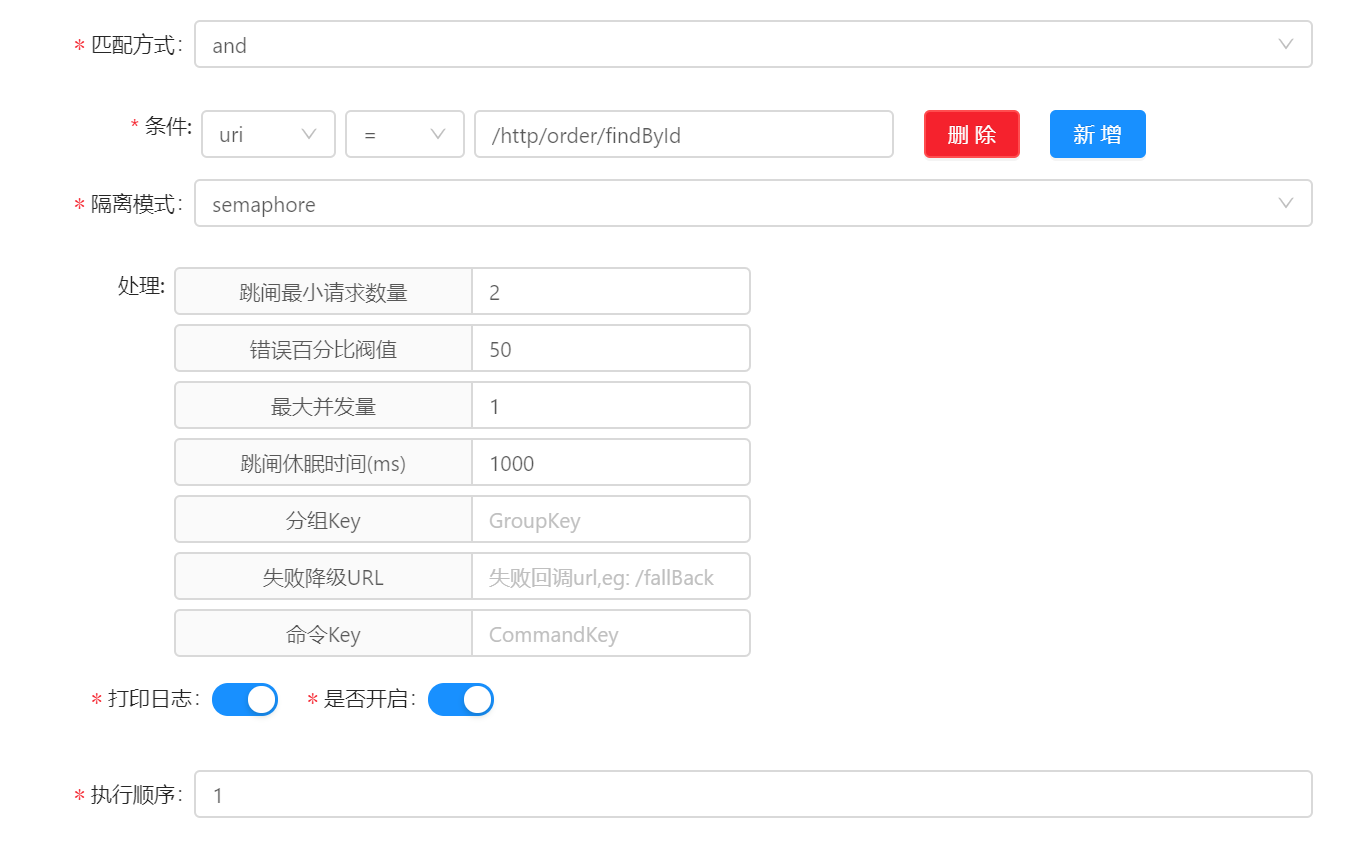
Task: Click the CommandKey input field
Action: pyautogui.click(x=611, y=634)
